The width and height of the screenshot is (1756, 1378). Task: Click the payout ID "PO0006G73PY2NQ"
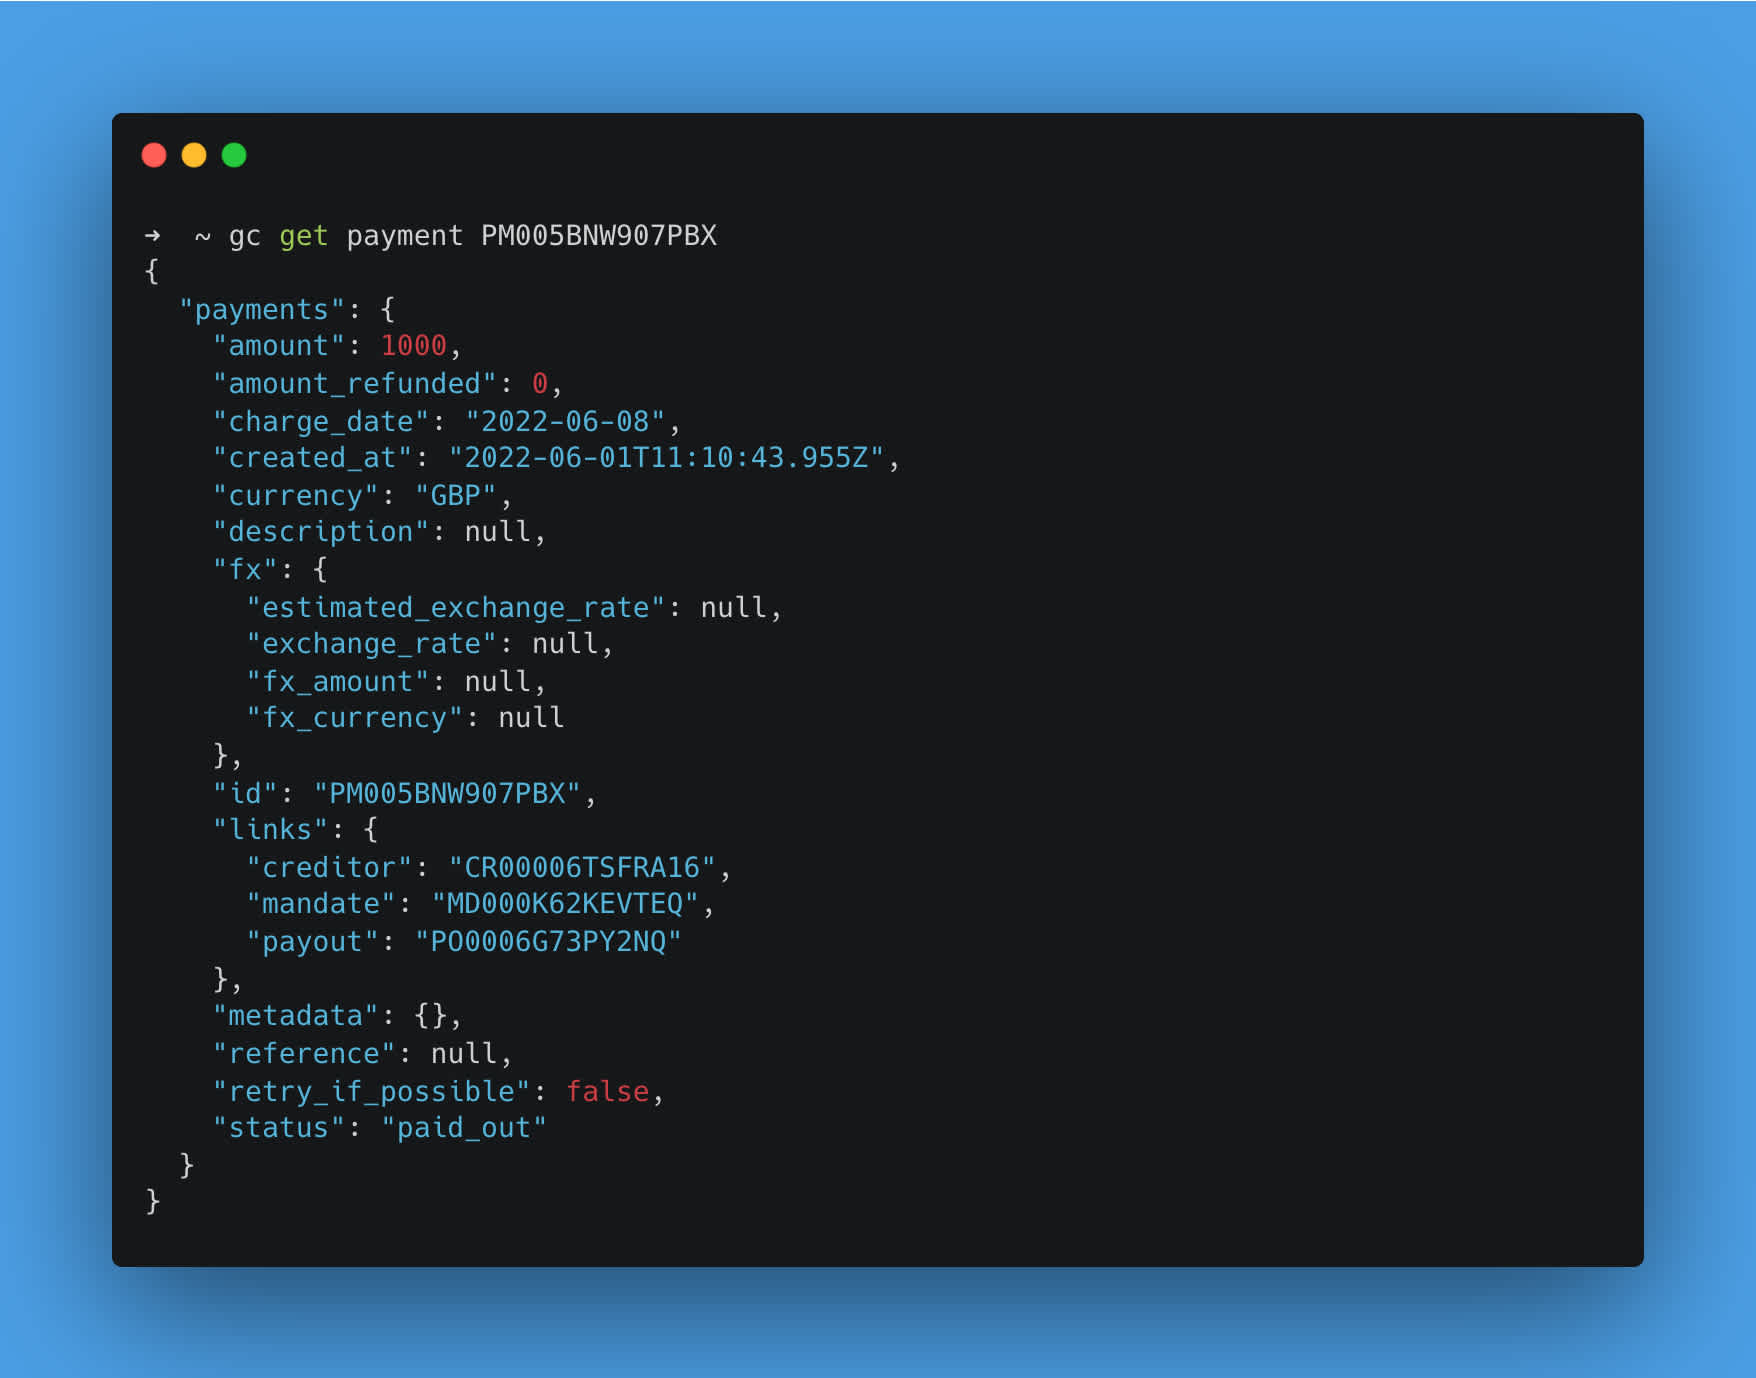coord(548,942)
